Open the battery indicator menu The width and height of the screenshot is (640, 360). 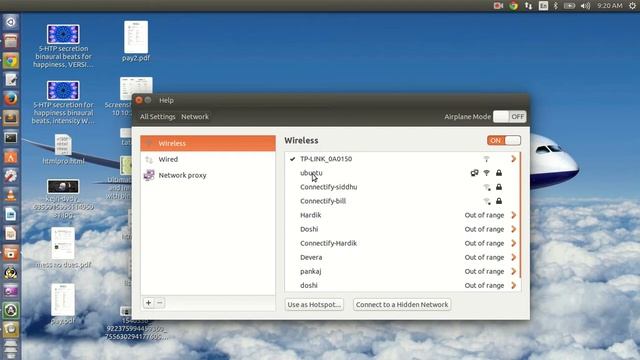click(569, 6)
